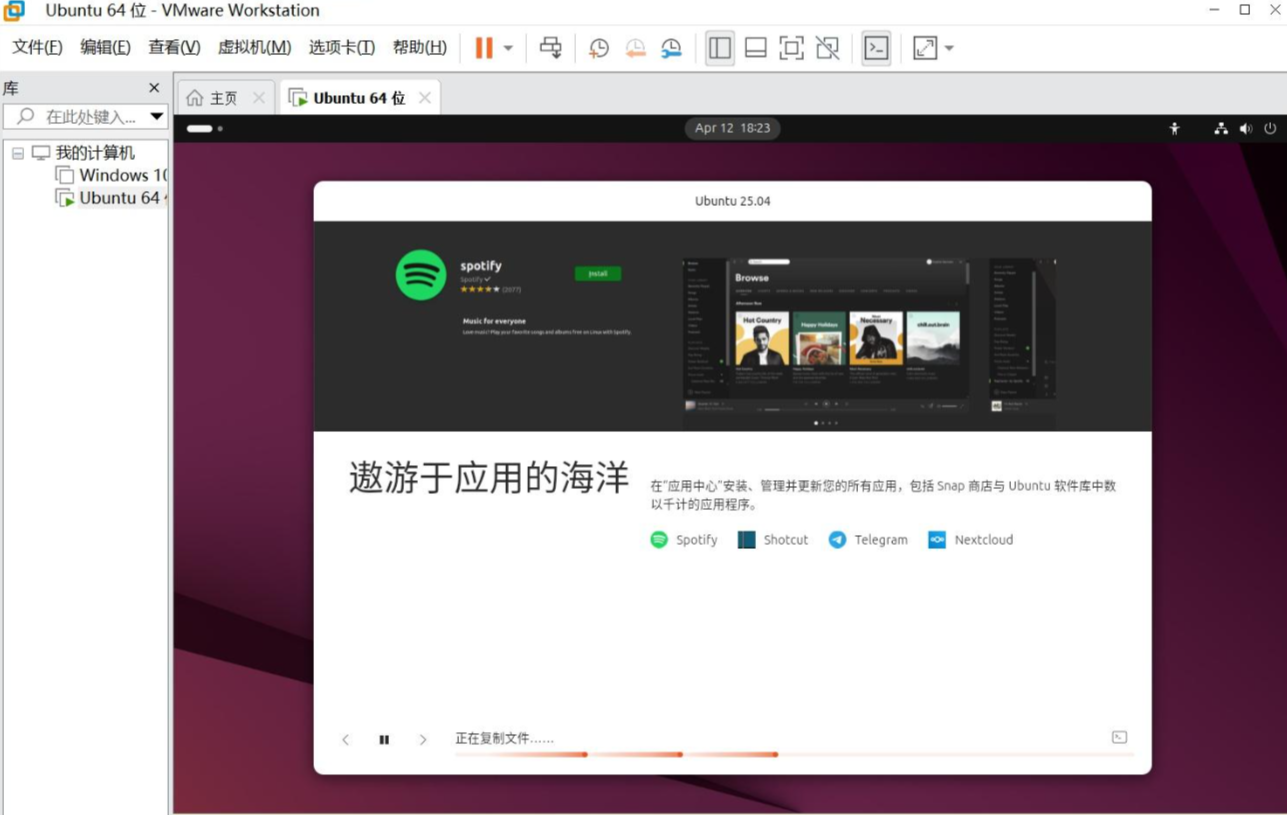Click the installation progress bar
1287x815 pixels.
795,755
